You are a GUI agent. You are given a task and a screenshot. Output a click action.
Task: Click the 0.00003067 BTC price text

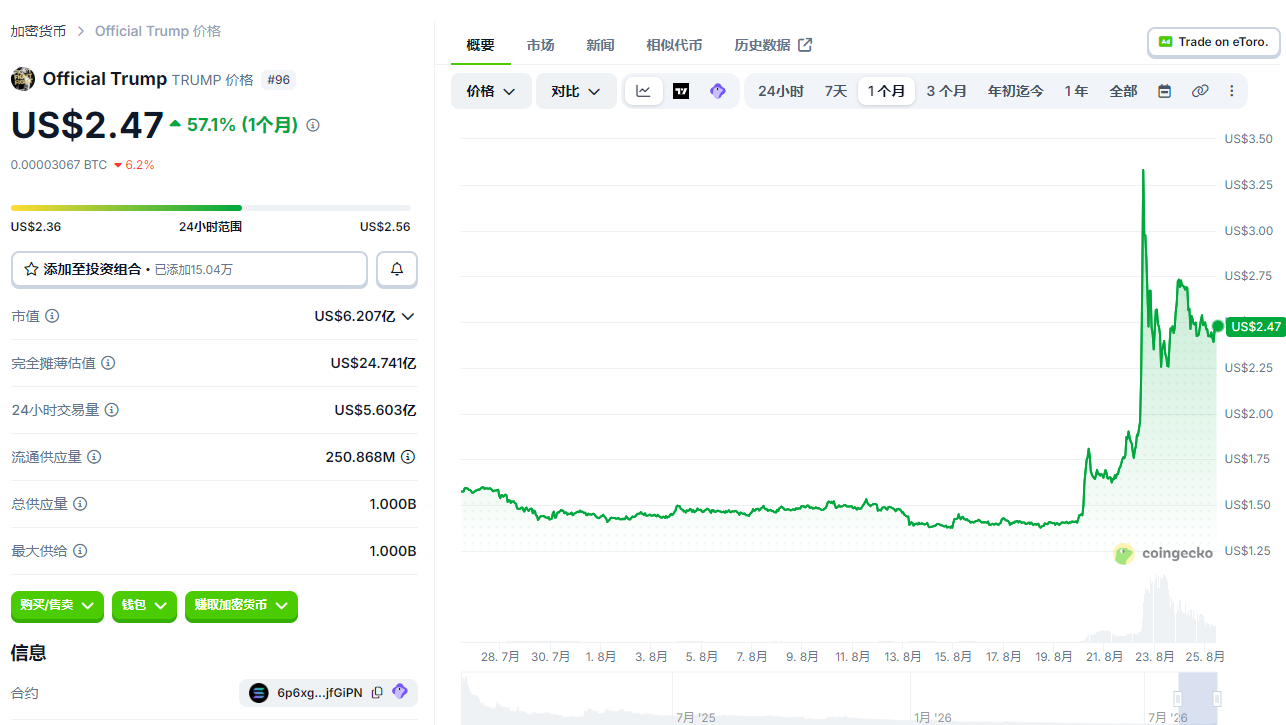(59, 165)
